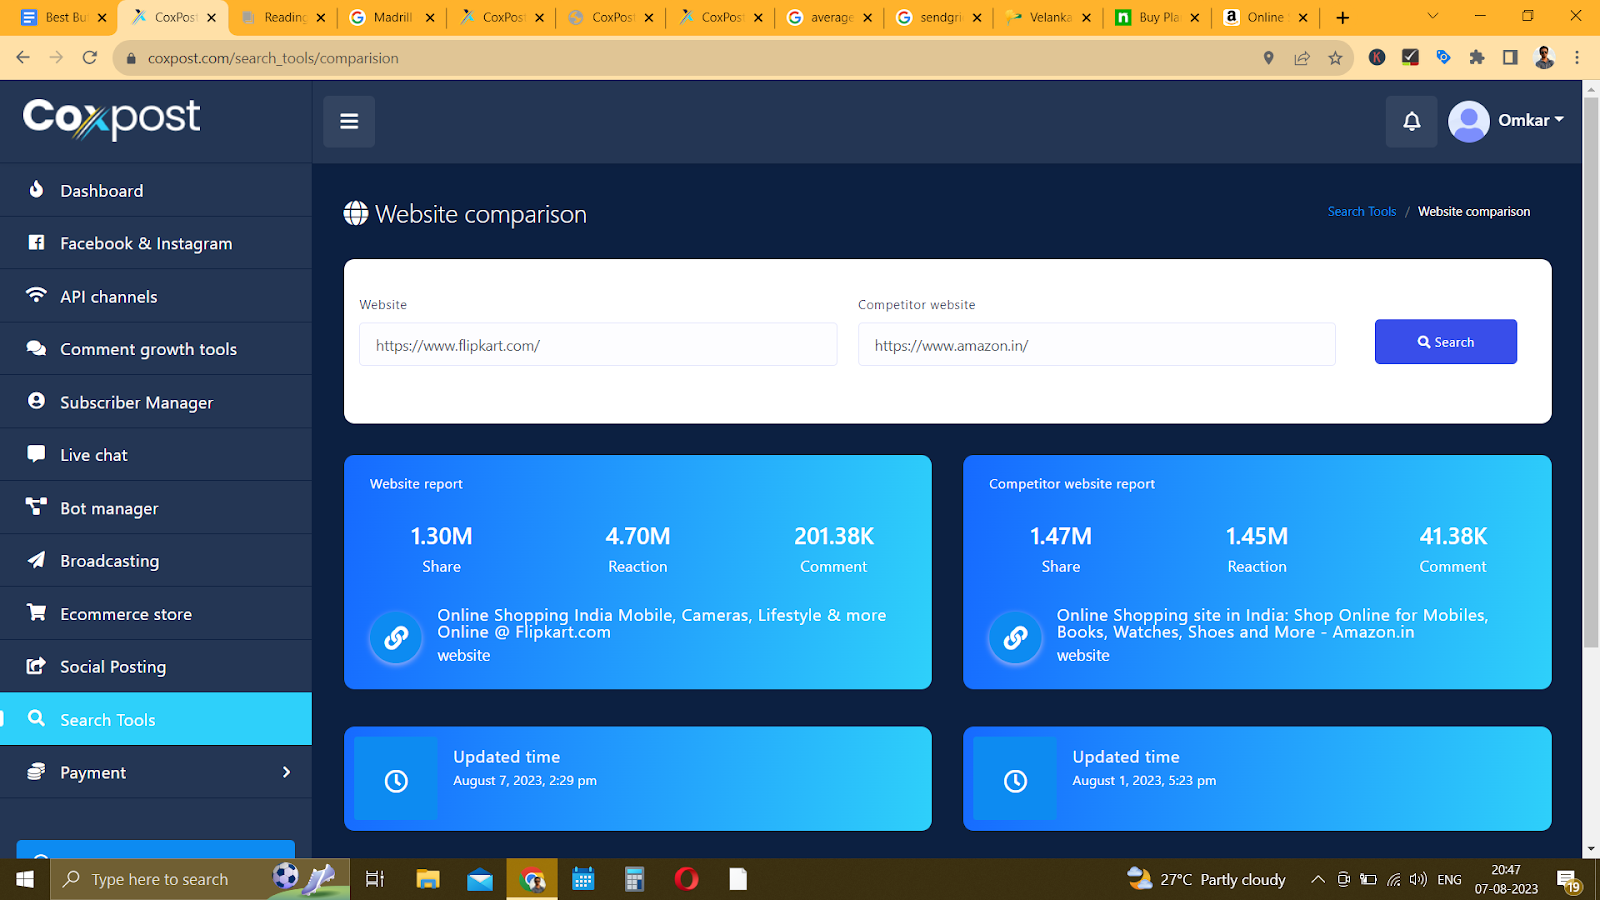Viewport: 1600px width, 900px height.
Task: Switch to the Velanka browser tab
Action: click(x=1050, y=17)
